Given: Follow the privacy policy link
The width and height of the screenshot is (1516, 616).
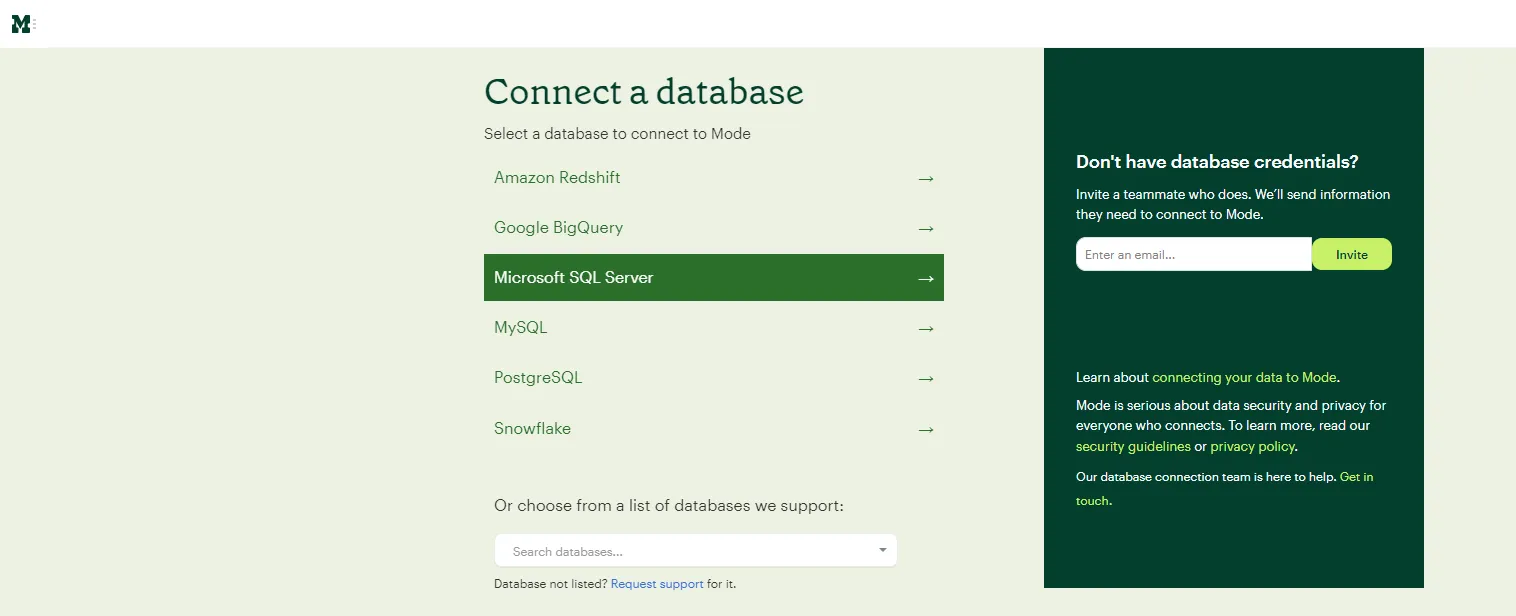Looking at the screenshot, I should click(x=1252, y=447).
